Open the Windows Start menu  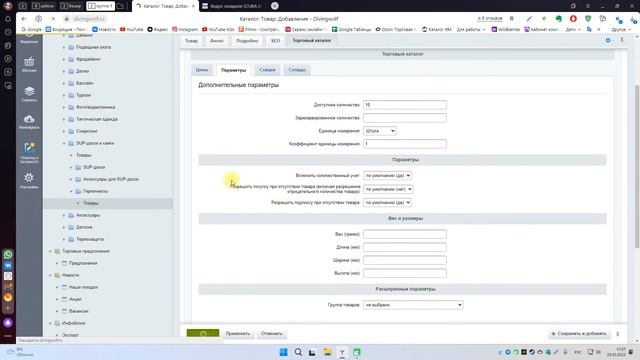(x=283, y=352)
